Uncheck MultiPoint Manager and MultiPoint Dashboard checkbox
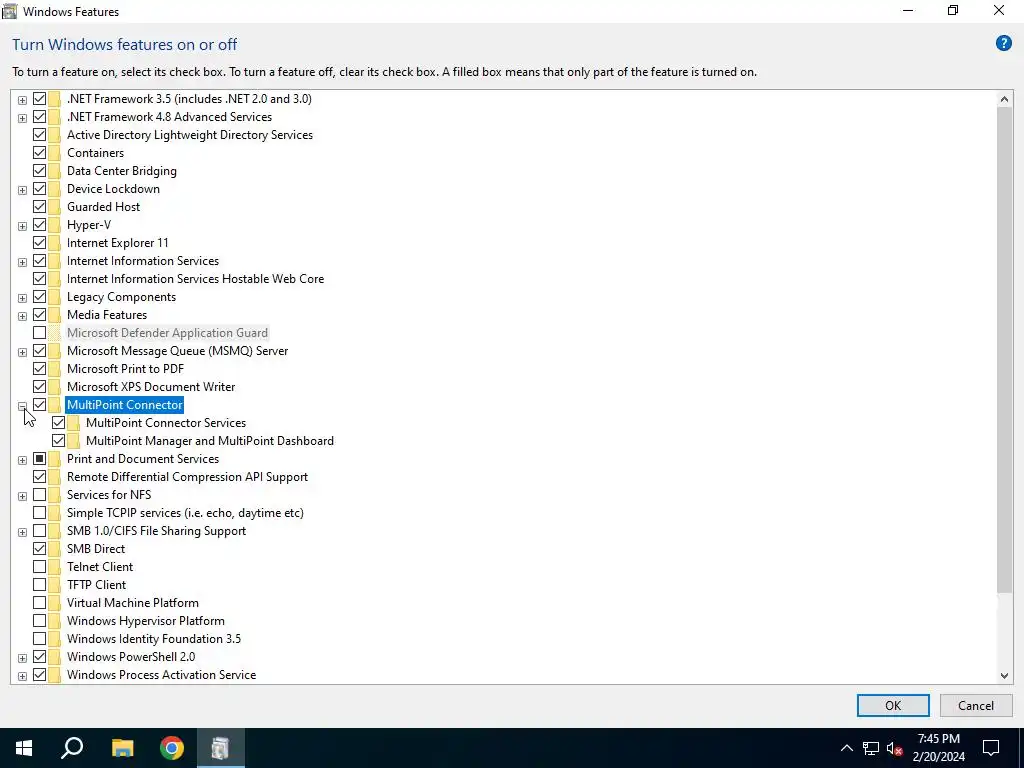The image size is (1024, 768). coord(58,441)
